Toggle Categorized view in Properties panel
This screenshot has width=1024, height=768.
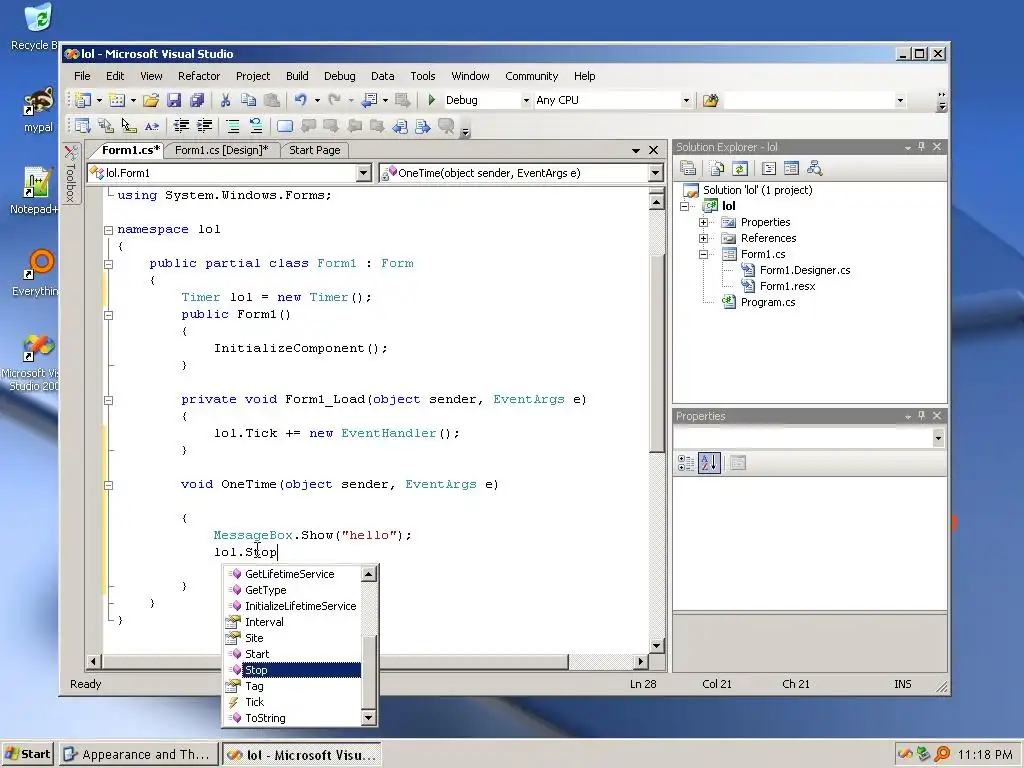pyautogui.click(x=686, y=463)
